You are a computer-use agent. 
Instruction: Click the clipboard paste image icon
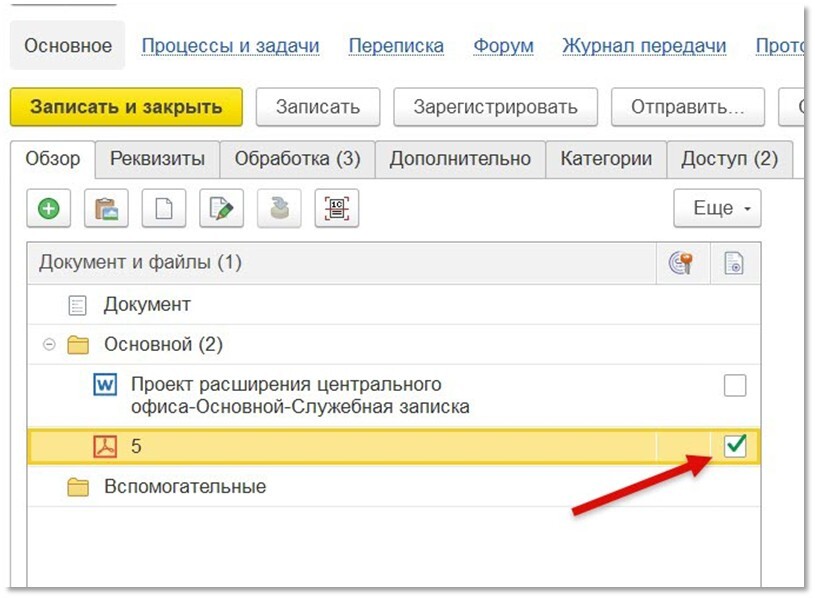(x=105, y=209)
